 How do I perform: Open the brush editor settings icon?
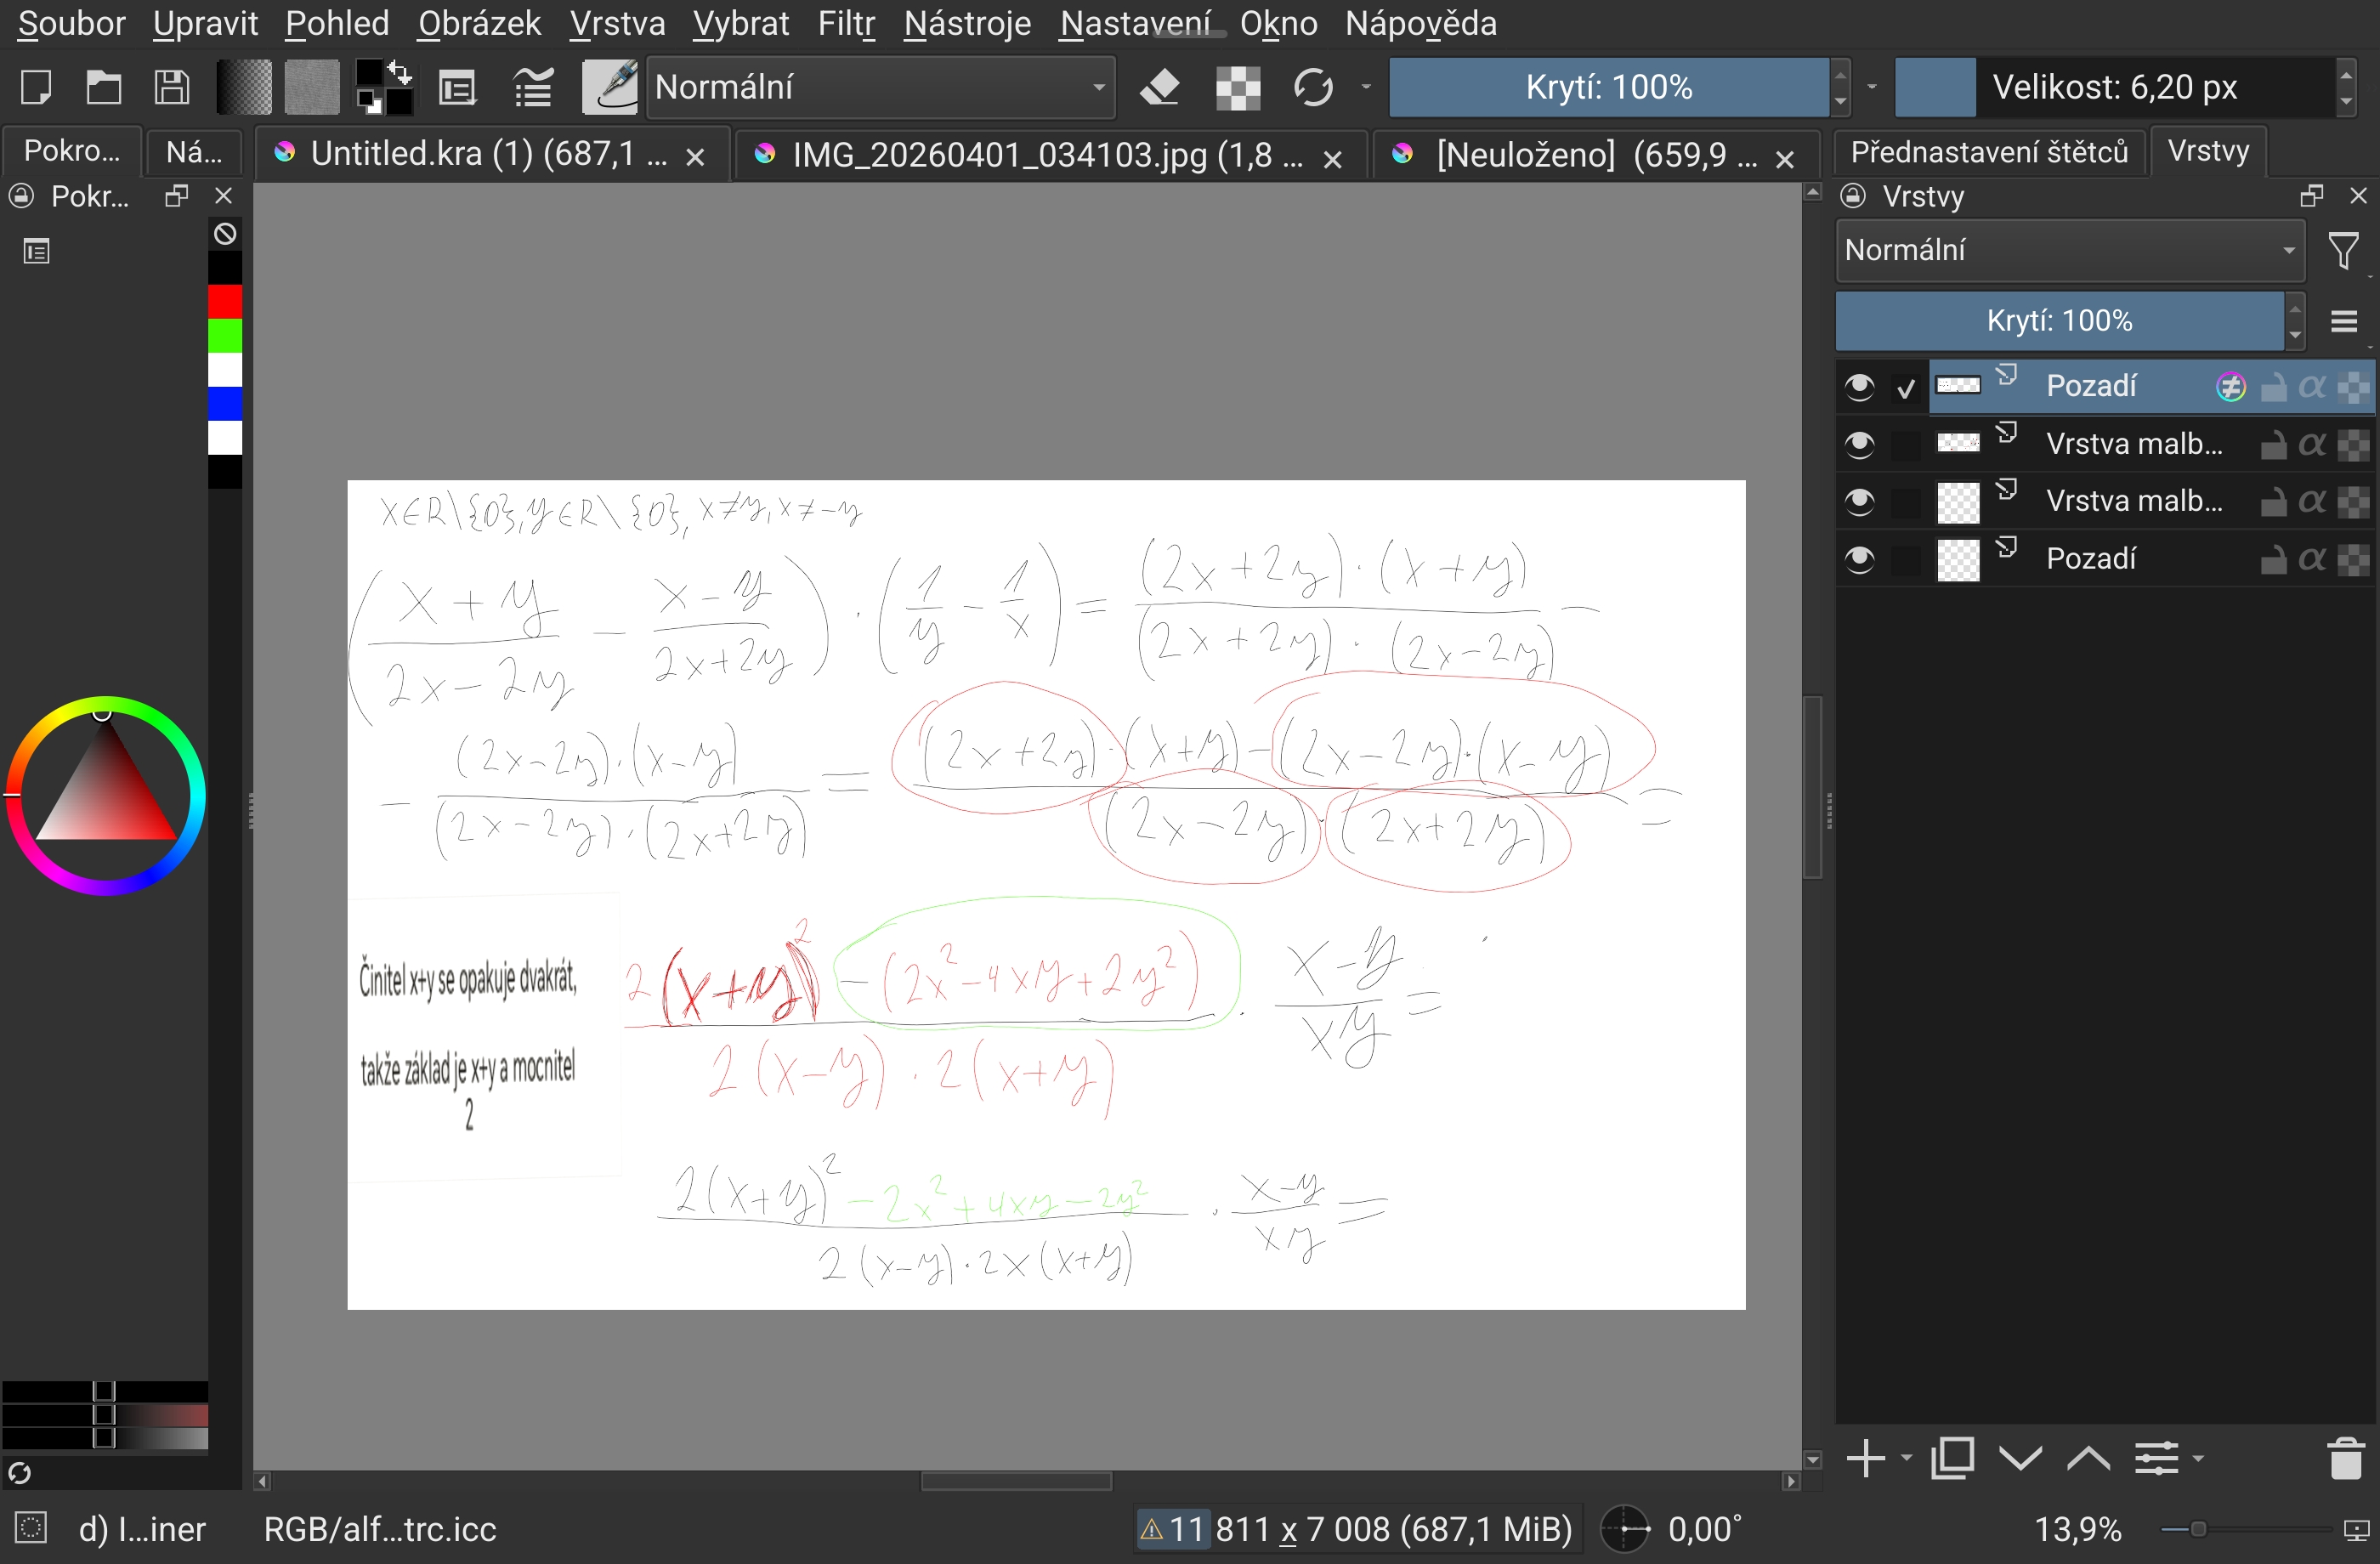click(x=457, y=88)
